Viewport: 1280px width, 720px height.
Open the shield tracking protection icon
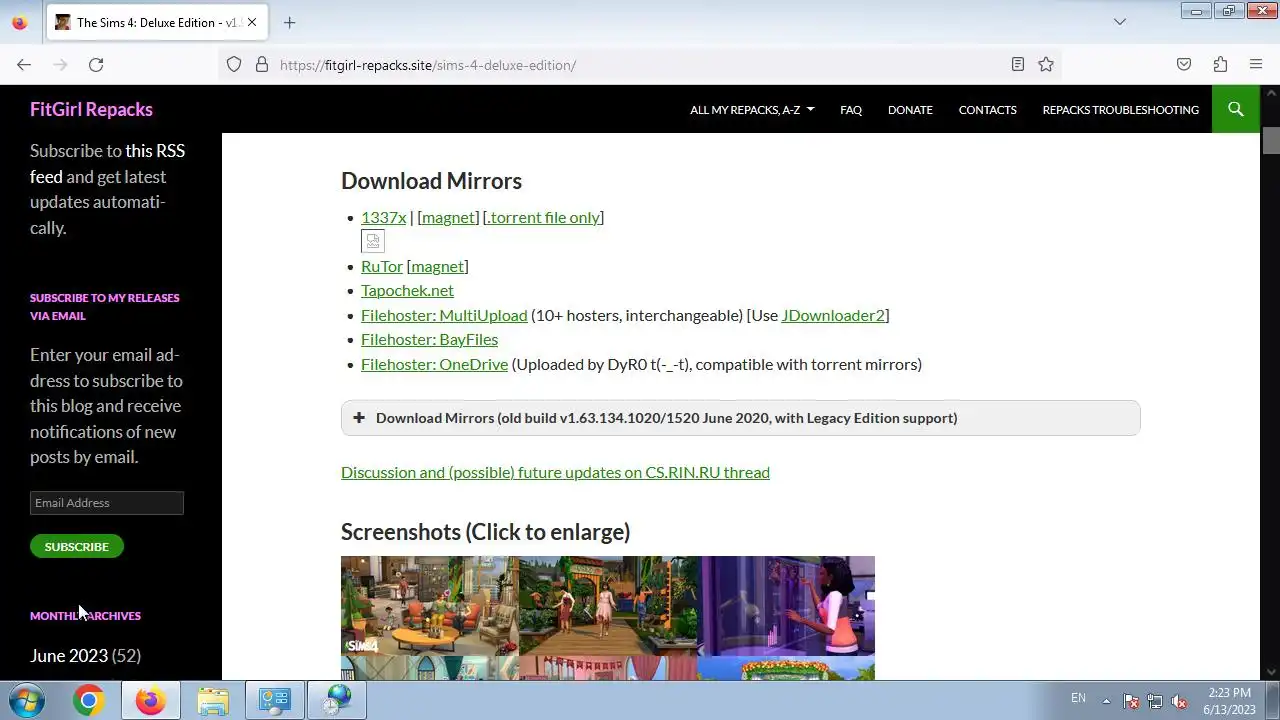234,65
